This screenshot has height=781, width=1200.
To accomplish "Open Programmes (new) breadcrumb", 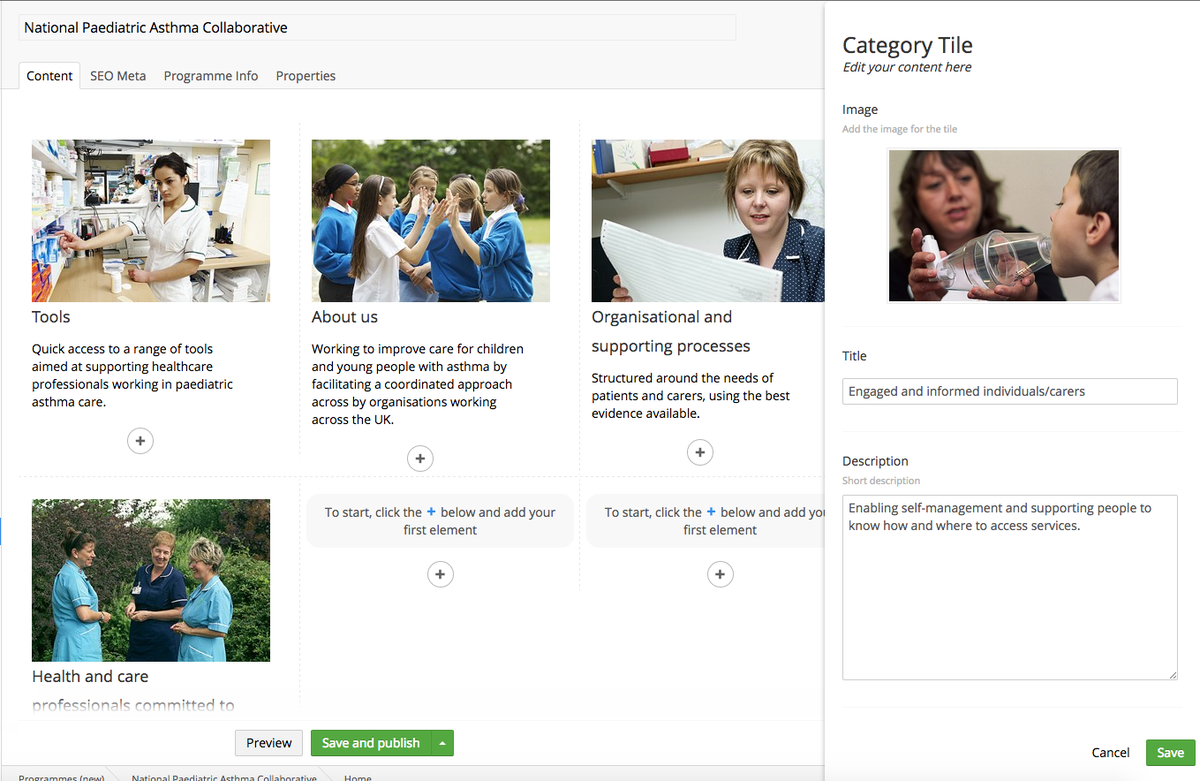I will pyautogui.click(x=61, y=776).
